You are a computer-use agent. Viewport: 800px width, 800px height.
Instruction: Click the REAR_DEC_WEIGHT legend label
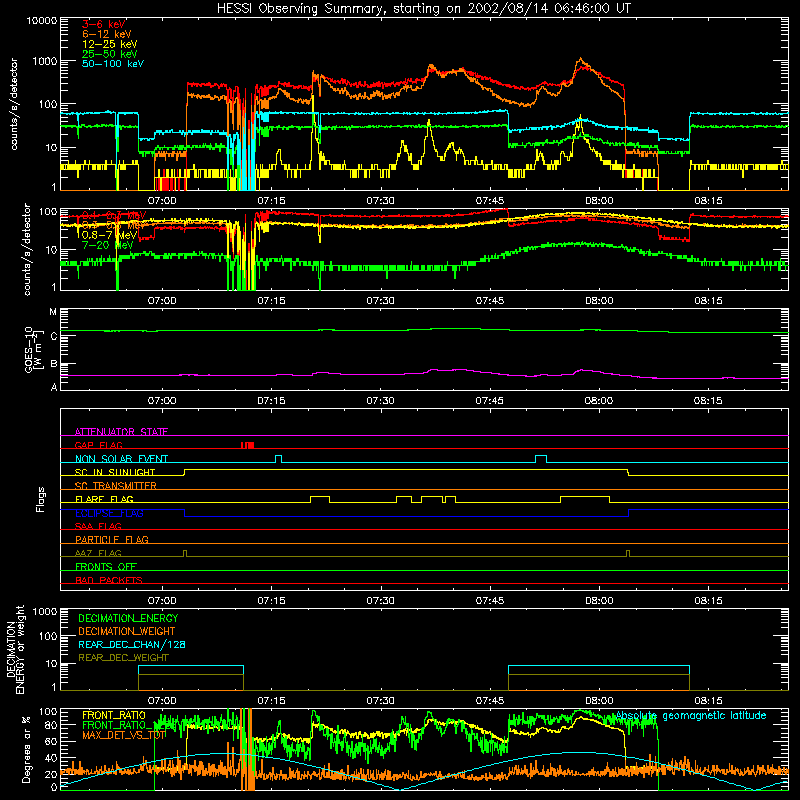point(123,658)
